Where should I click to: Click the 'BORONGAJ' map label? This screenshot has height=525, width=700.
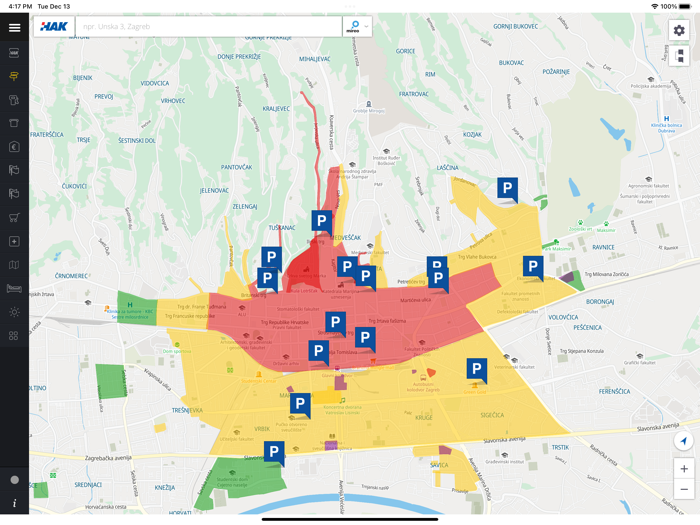[600, 302]
